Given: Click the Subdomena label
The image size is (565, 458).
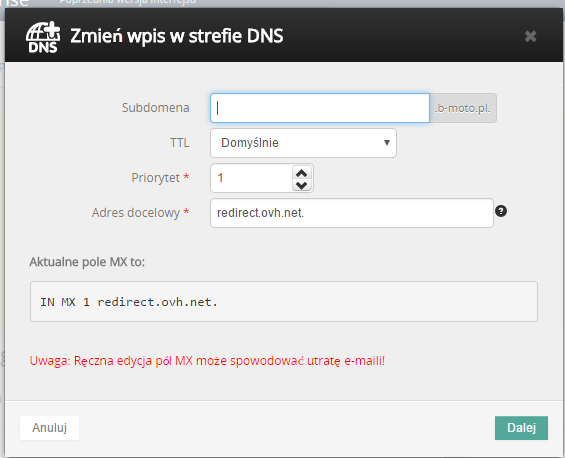Looking at the screenshot, I should pos(155,108).
